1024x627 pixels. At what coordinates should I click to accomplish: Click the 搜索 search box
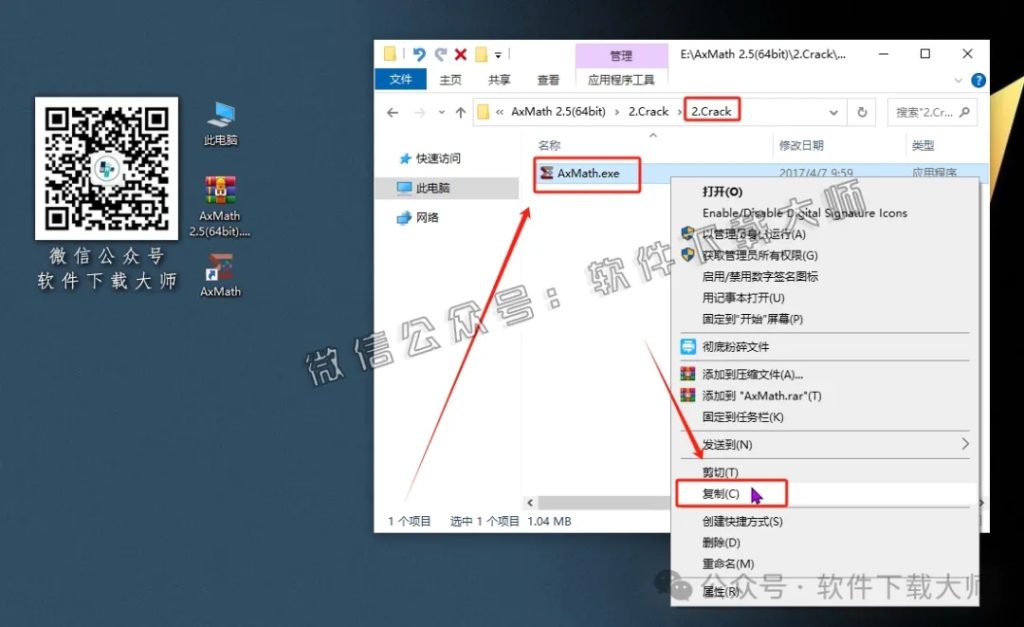coord(932,112)
